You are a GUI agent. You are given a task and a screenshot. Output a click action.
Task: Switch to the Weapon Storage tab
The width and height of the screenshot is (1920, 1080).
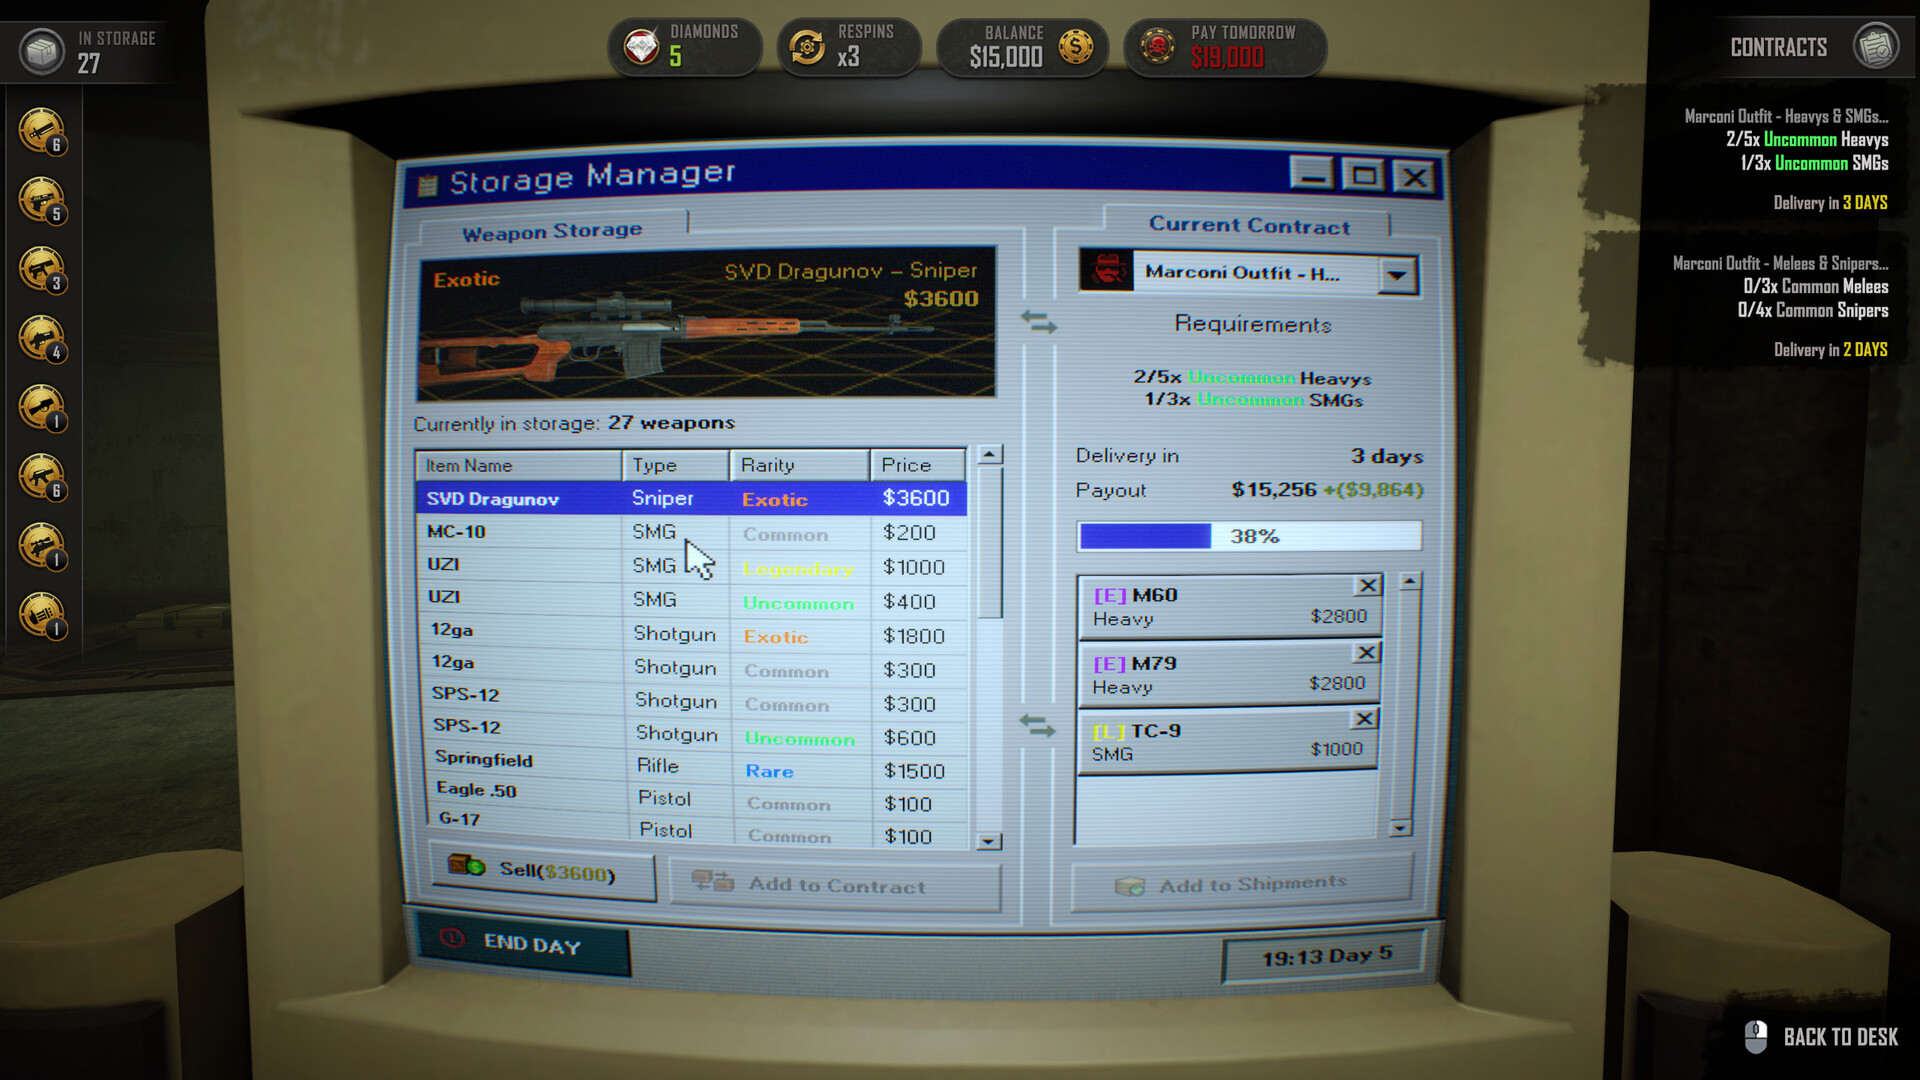point(551,230)
